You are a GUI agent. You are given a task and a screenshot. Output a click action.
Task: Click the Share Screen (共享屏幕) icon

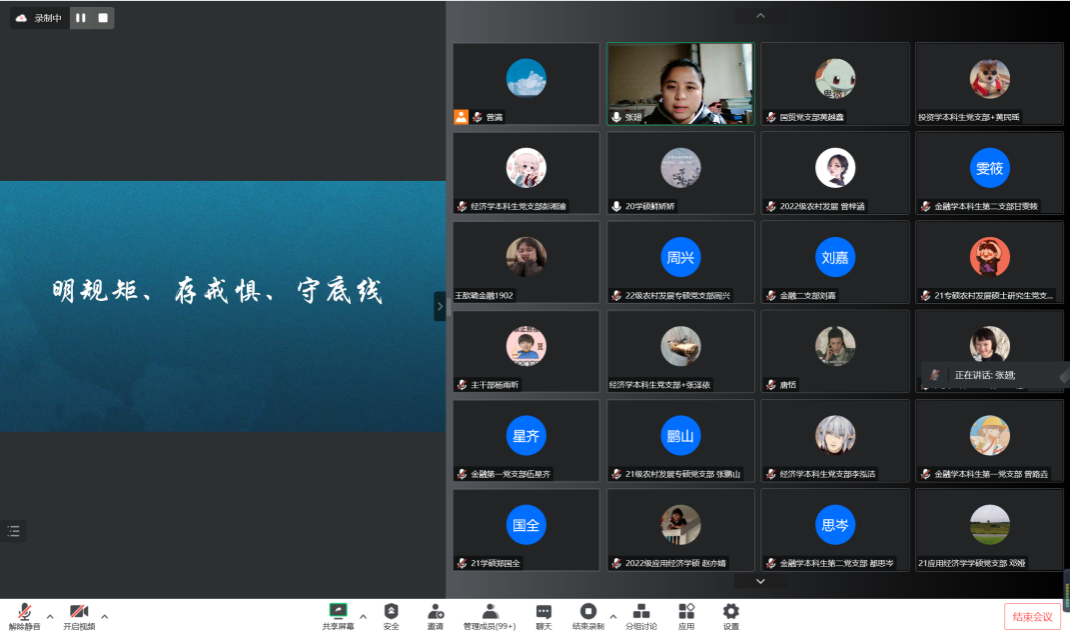[338, 614]
